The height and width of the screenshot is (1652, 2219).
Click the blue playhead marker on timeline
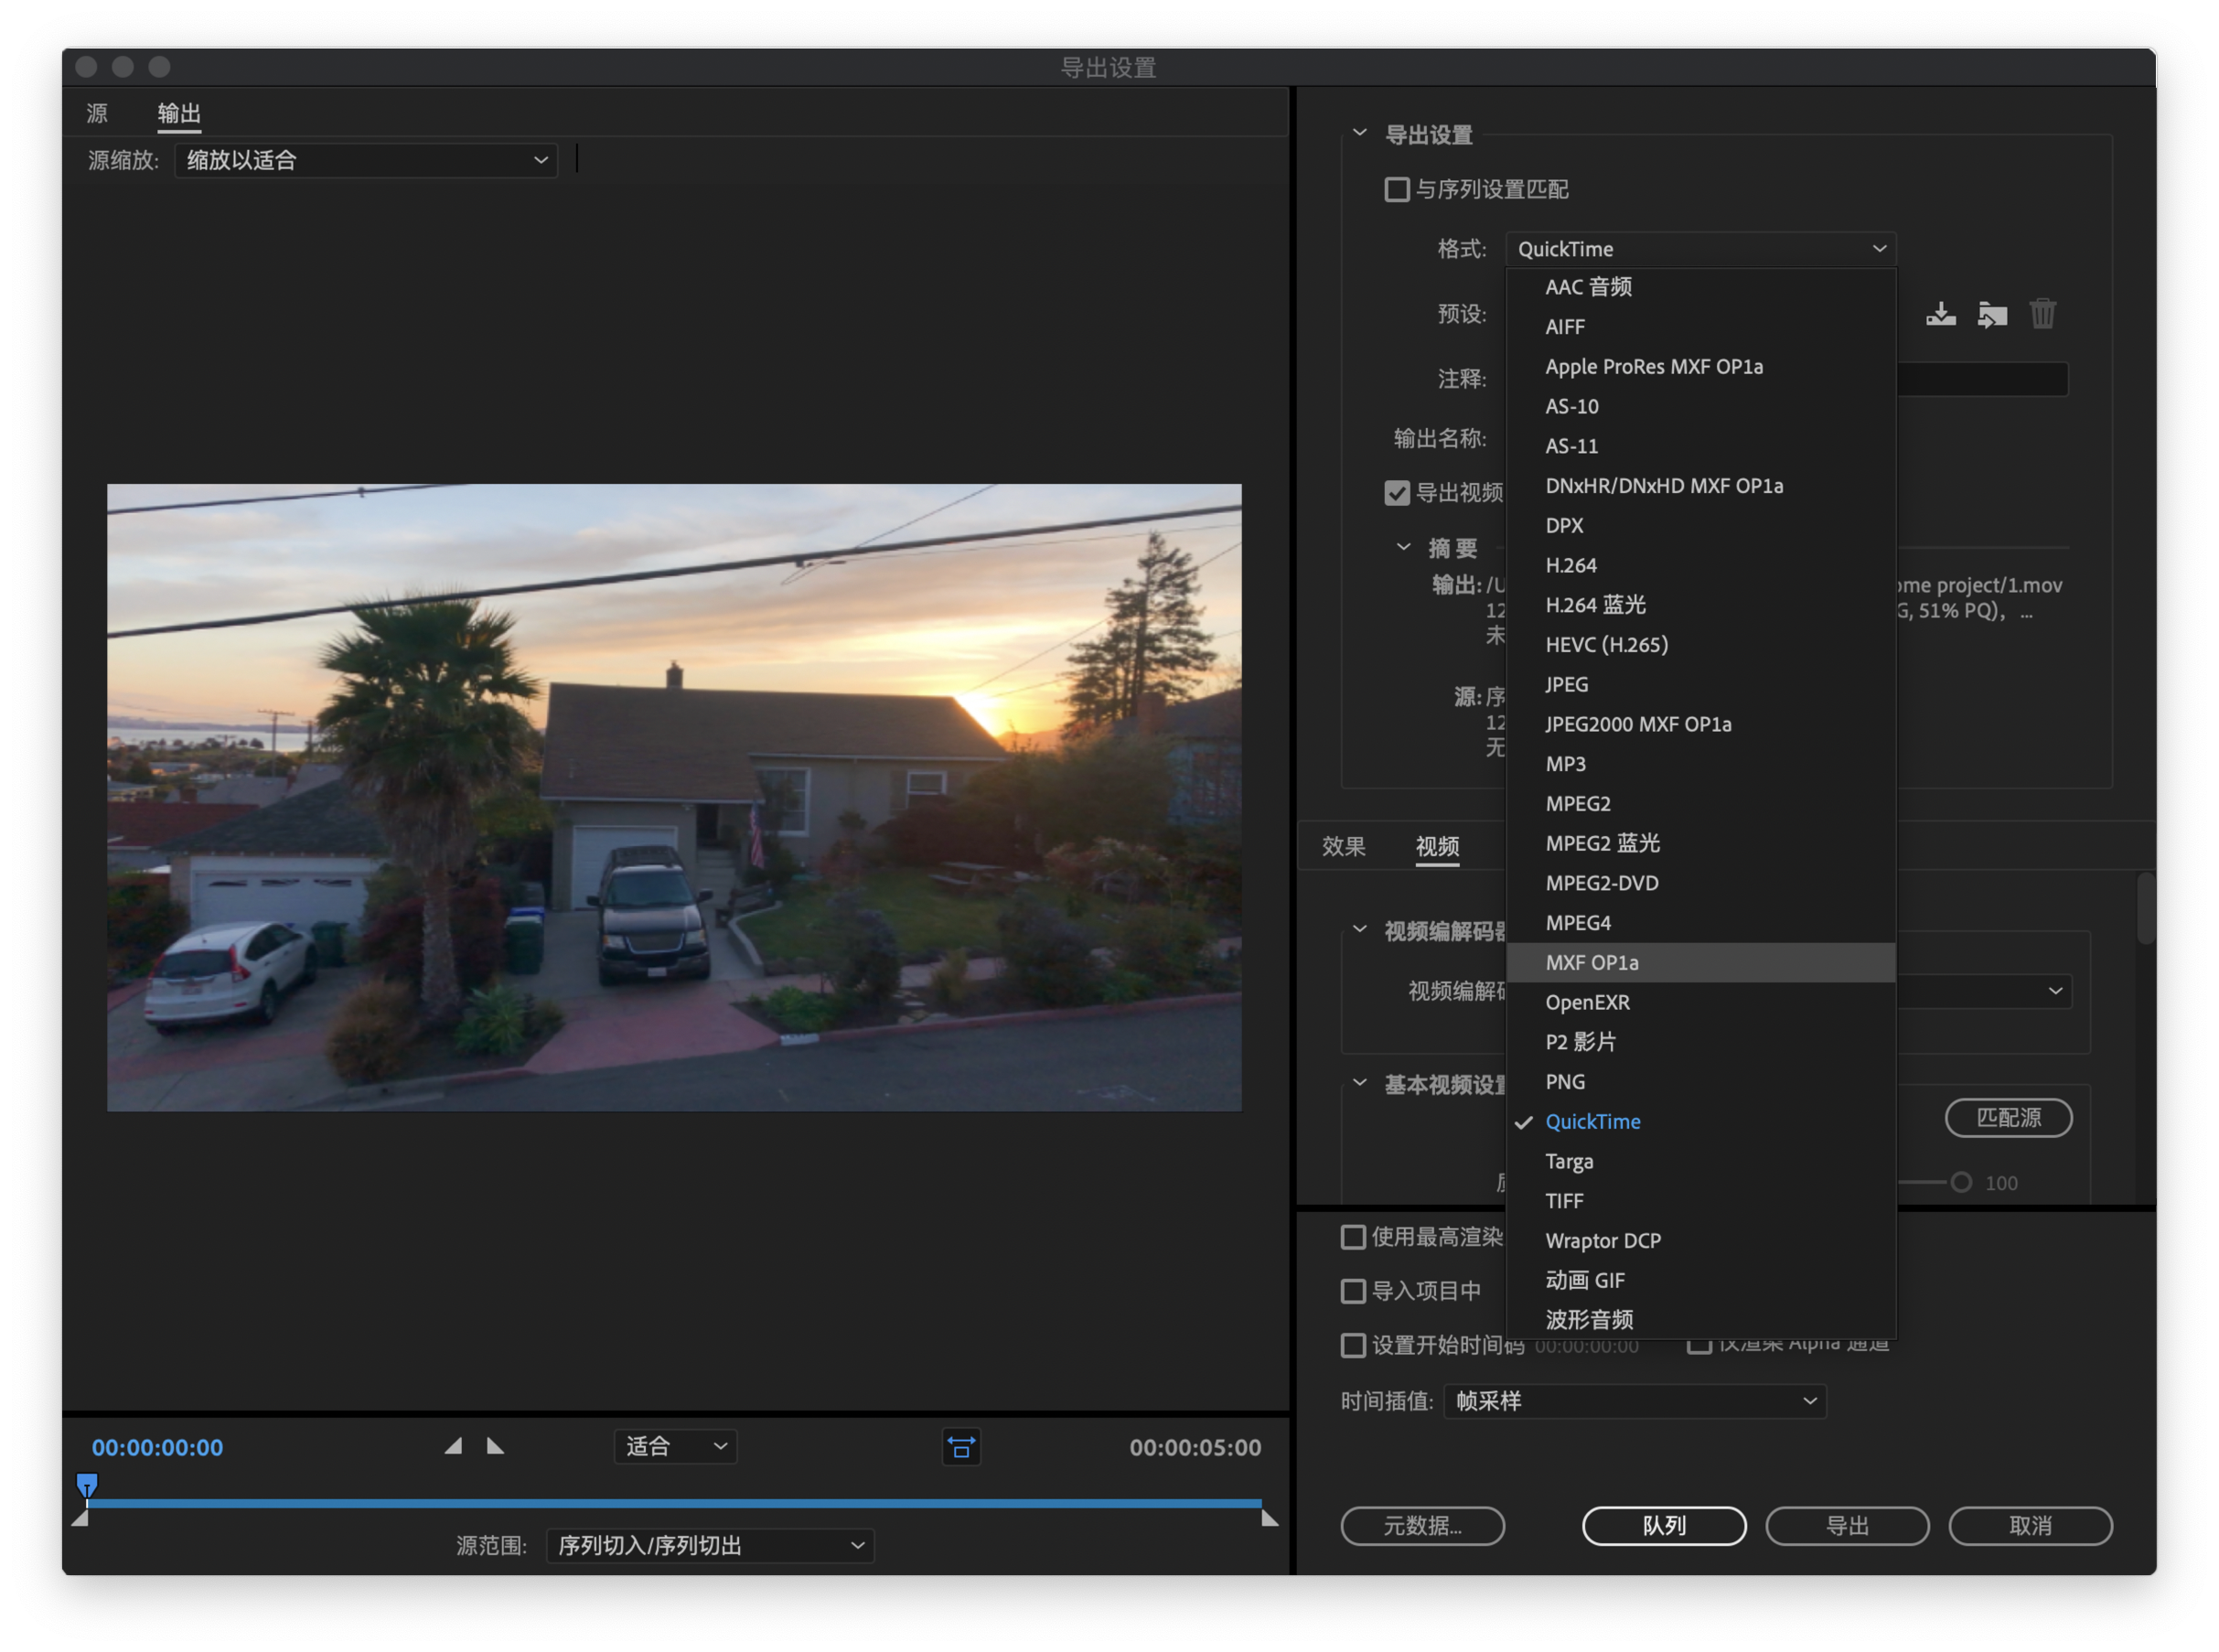coord(87,1484)
